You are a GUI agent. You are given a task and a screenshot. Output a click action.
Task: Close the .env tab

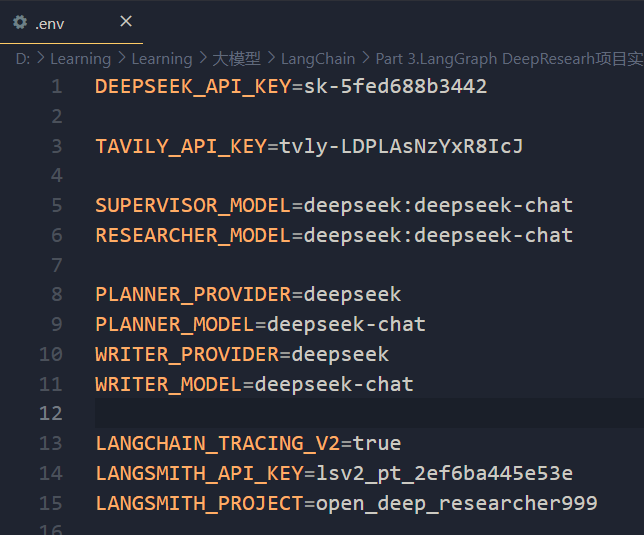tap(126, 21)
